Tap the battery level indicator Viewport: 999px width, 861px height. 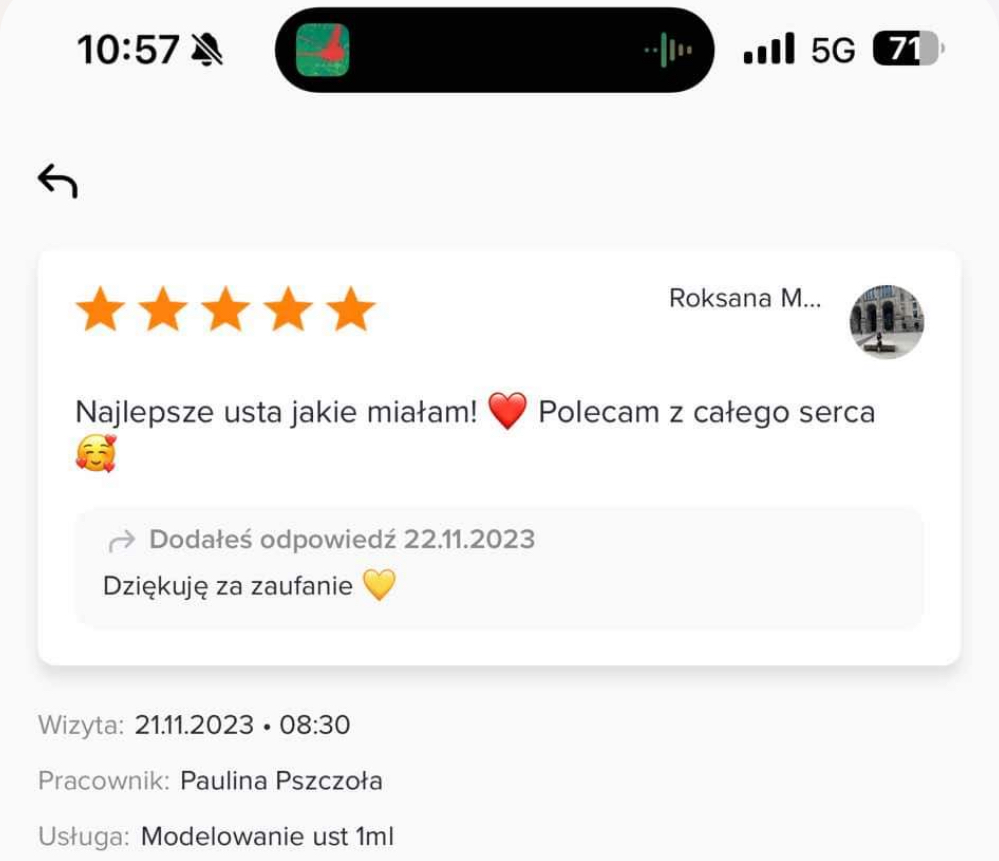pyautogui.click(x=909, y=48)
